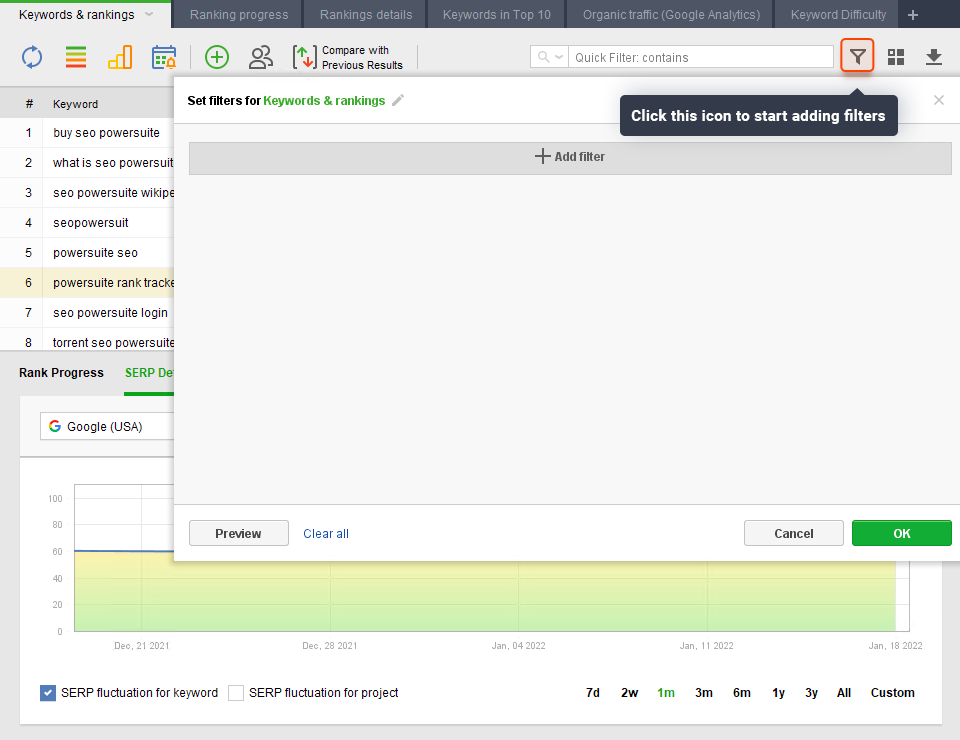Viewport: 960px width, 740px height.
Task: Show All time chart range
Action: click(844, 693)
